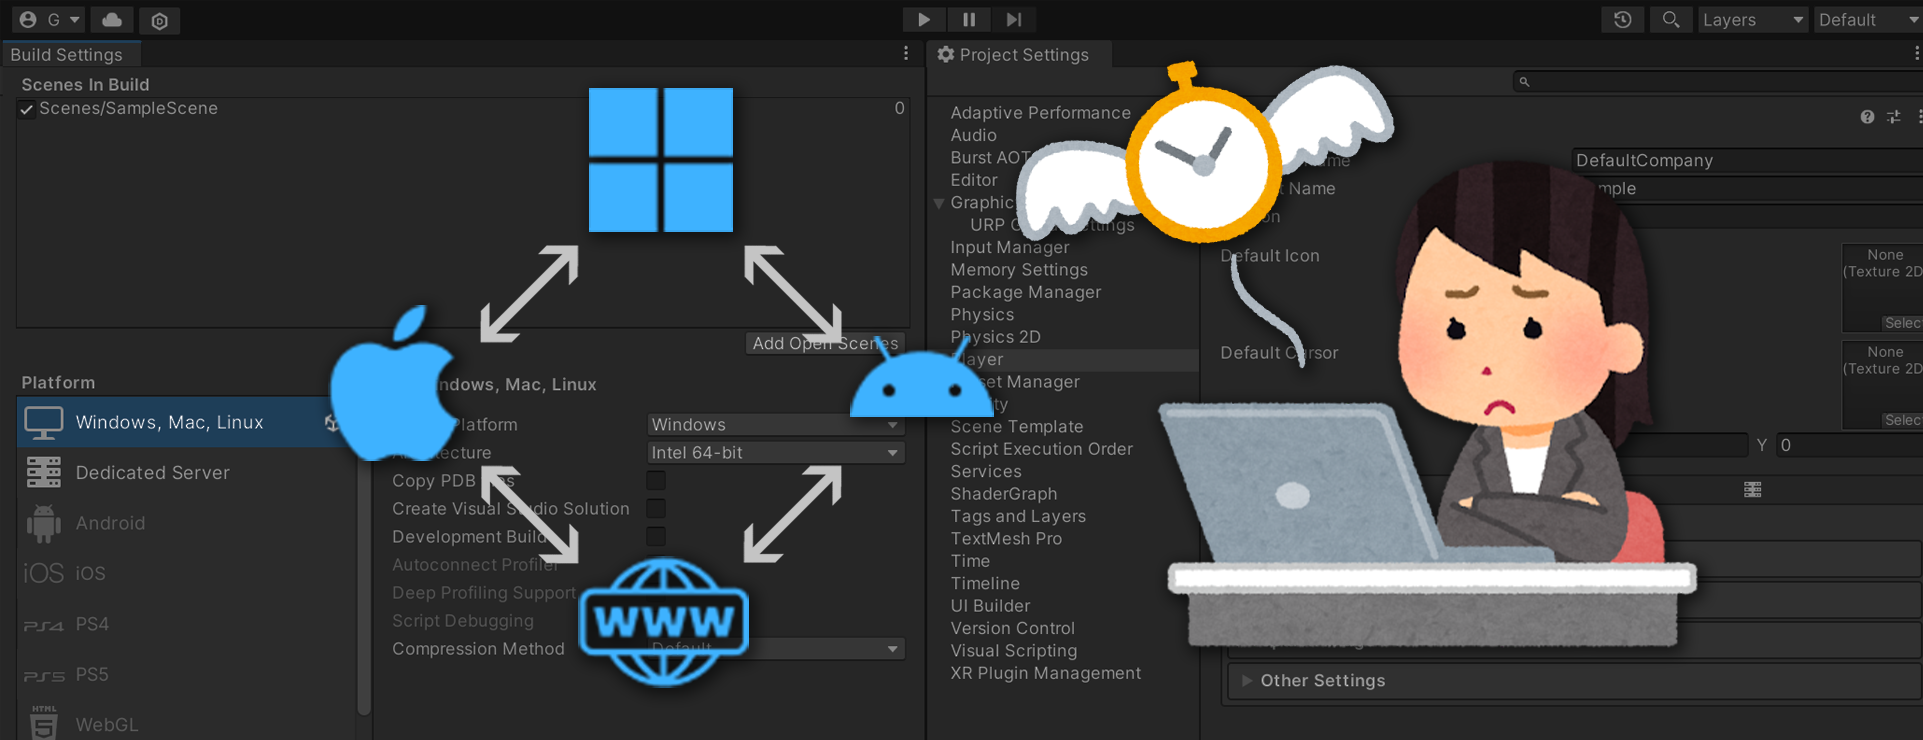
Task: Select Scene Template settings category
Action: pyautogui.click(x=1016, y=427)
